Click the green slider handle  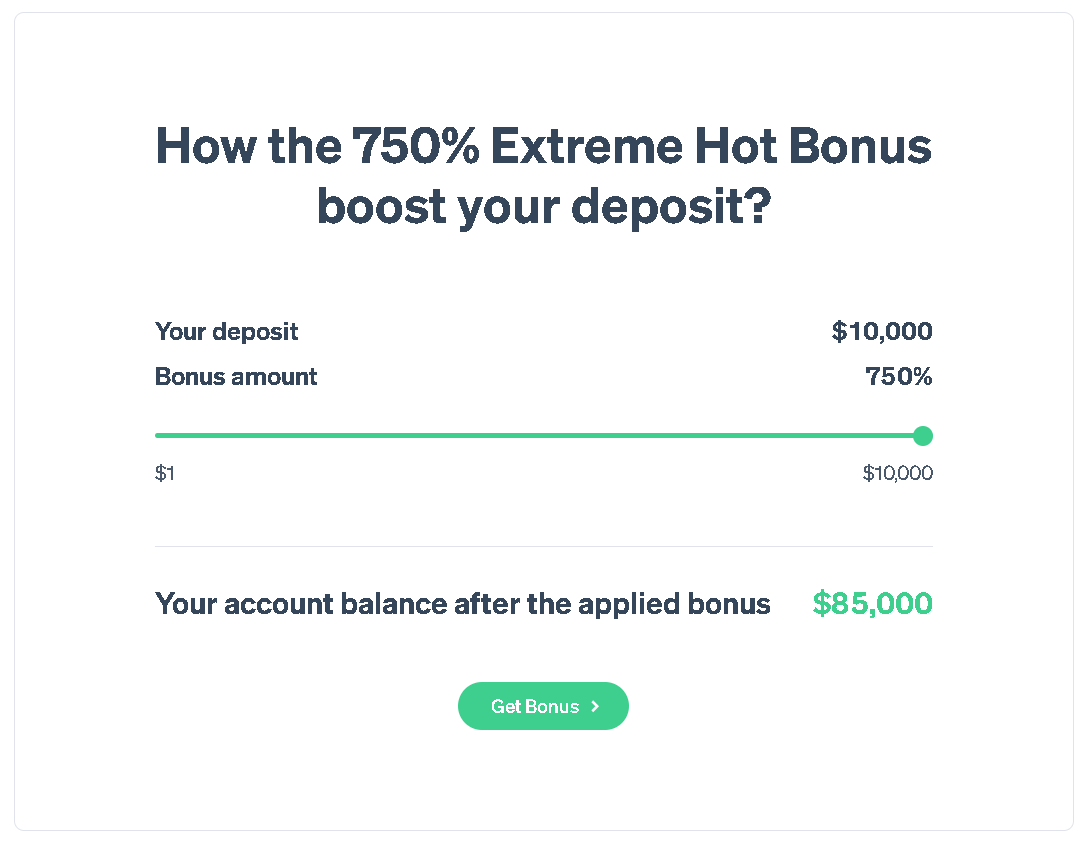pyautogui.click(x=923, y=436)
